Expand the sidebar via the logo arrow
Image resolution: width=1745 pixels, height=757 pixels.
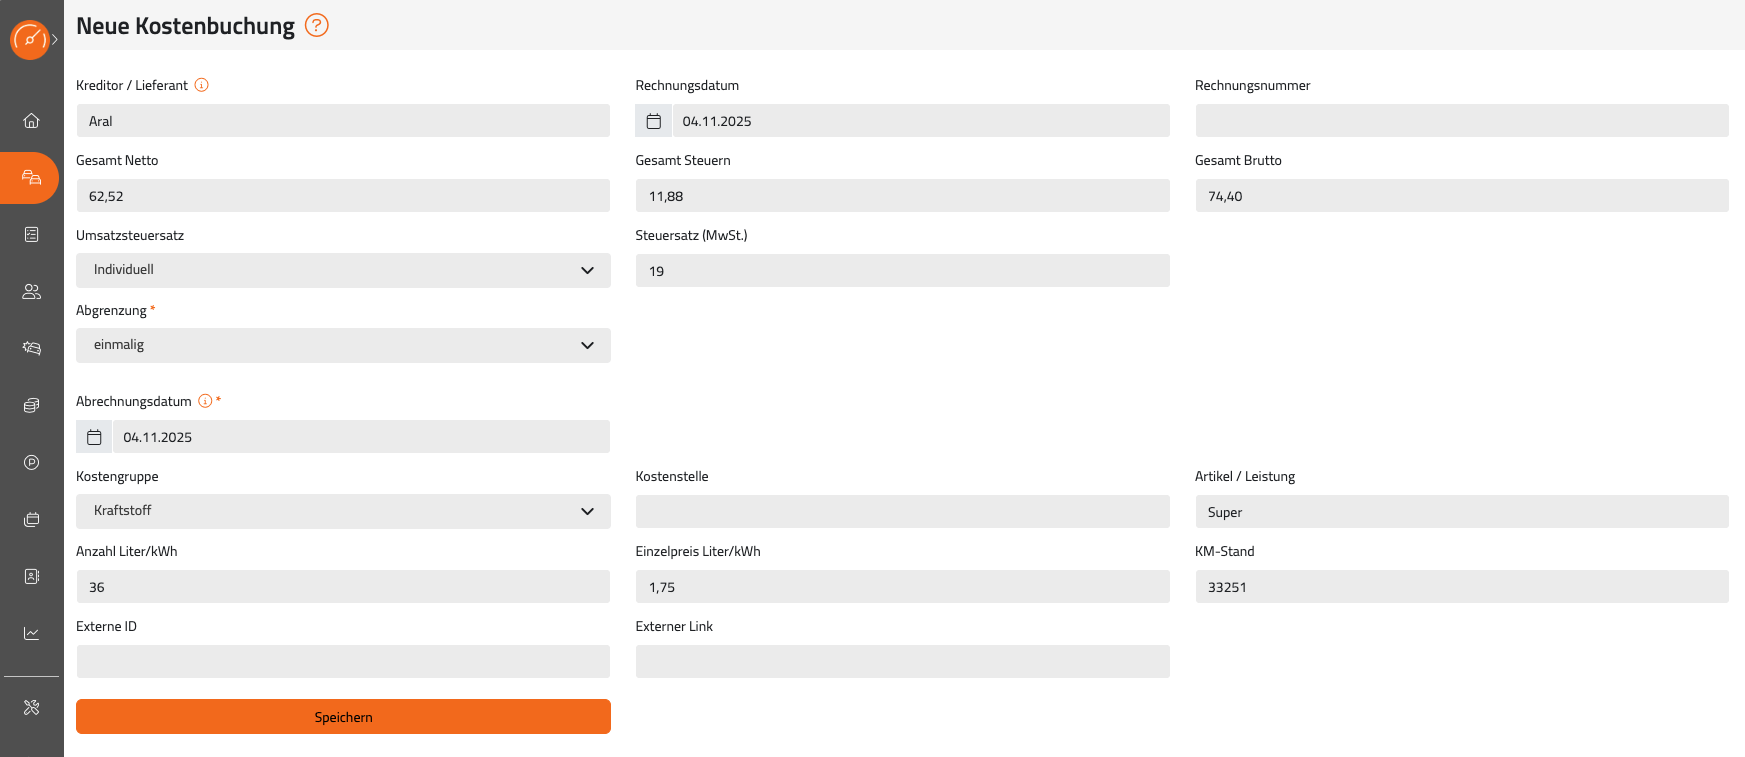tap(54, 40)
